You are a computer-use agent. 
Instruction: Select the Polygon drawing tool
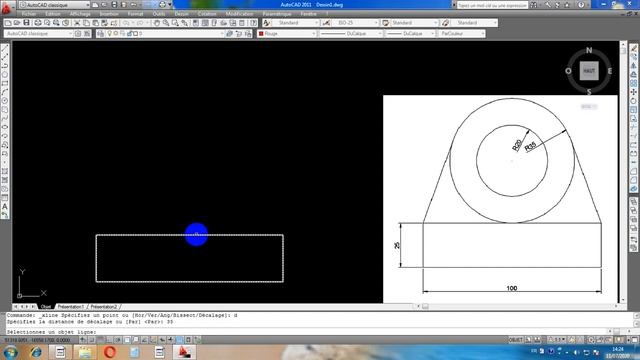pyautogui.click(x=5, y=75)
